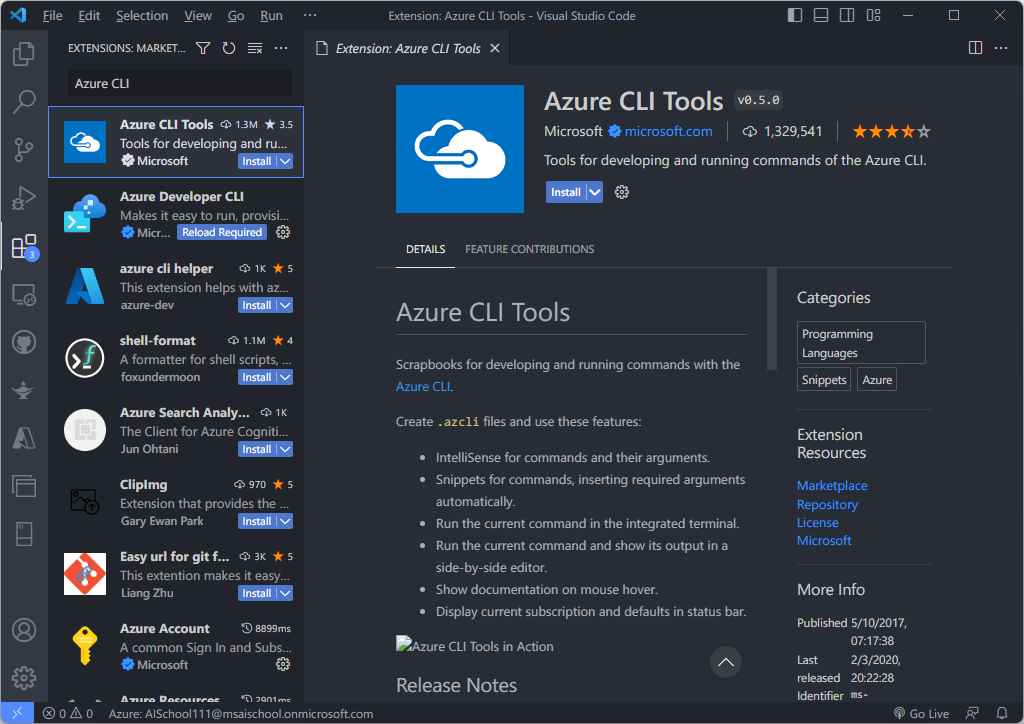Show more menus via title bar ellipsis
The width and height of the screenshot is (1024, 724).
310,15
